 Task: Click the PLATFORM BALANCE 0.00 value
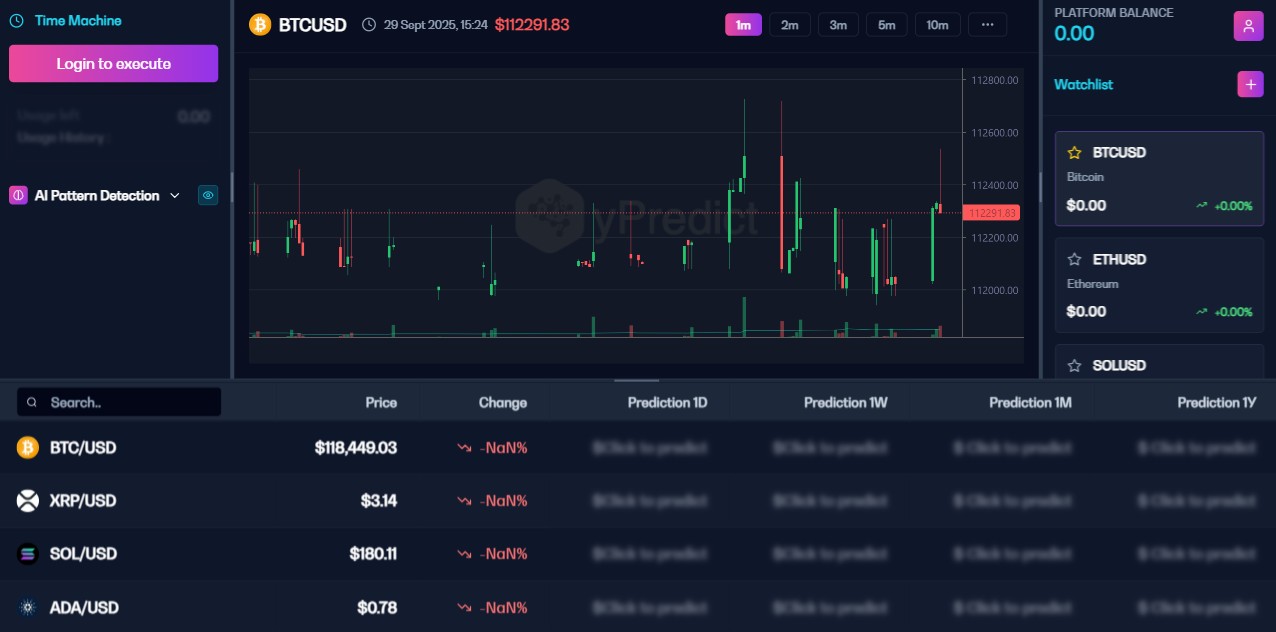coord(1074,34)
